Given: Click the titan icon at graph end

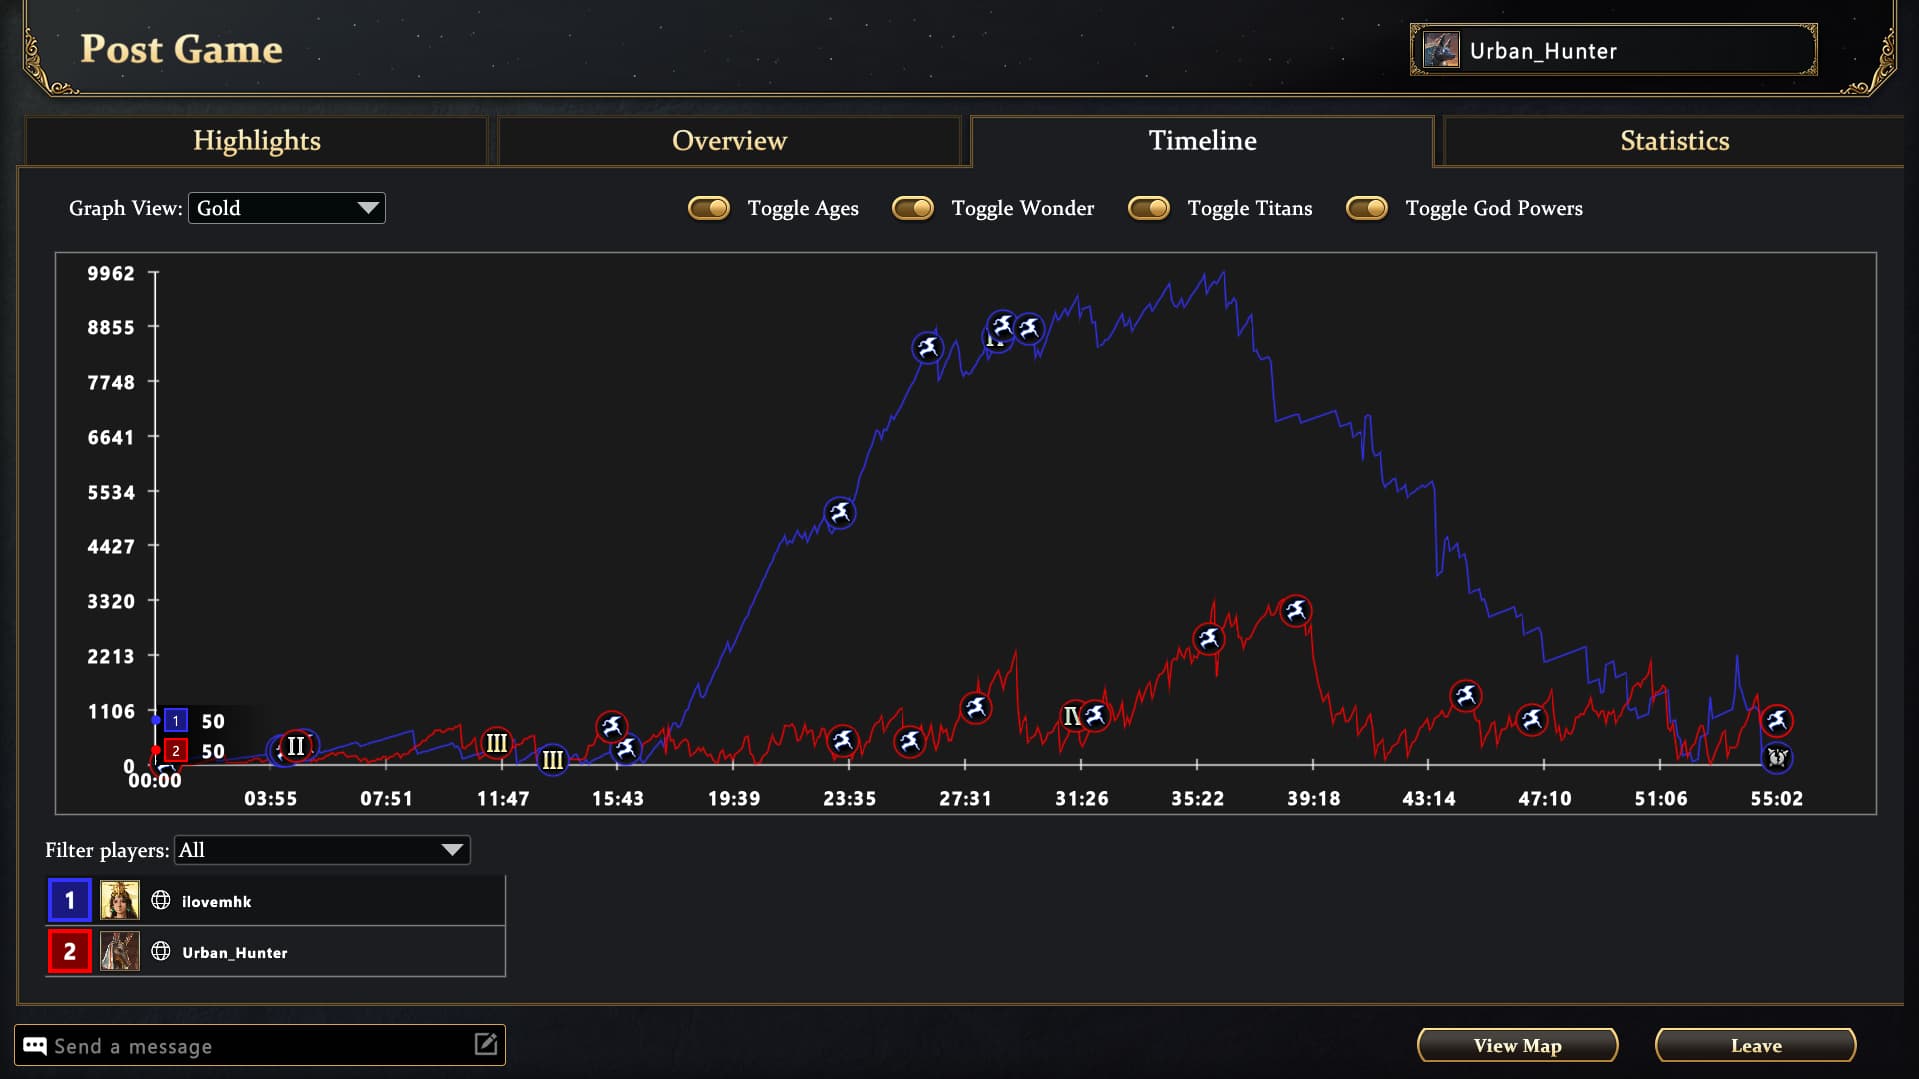Looking at the screenshot, I should [1776, 758].
